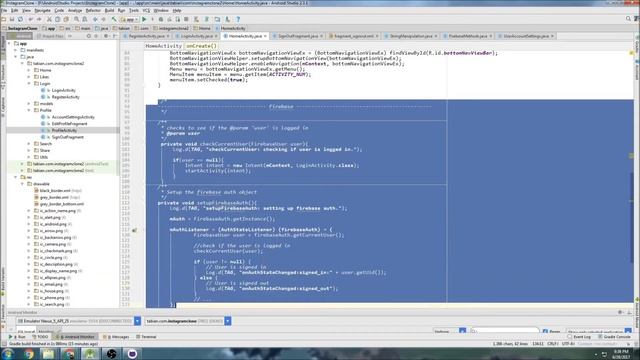The width and height of the screenshot is (640, 360).
Task: Click the Help question mark icon
Action: point(238,19)
